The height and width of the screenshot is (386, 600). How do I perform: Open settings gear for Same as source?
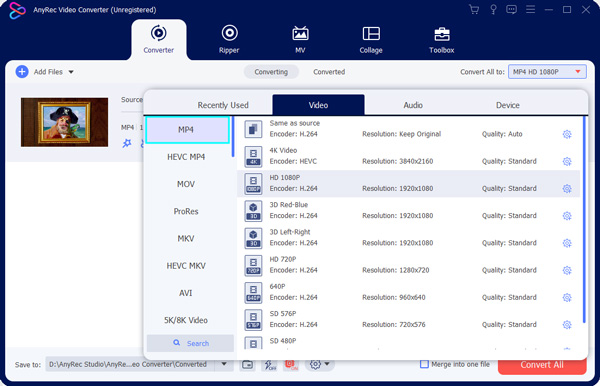567,134
